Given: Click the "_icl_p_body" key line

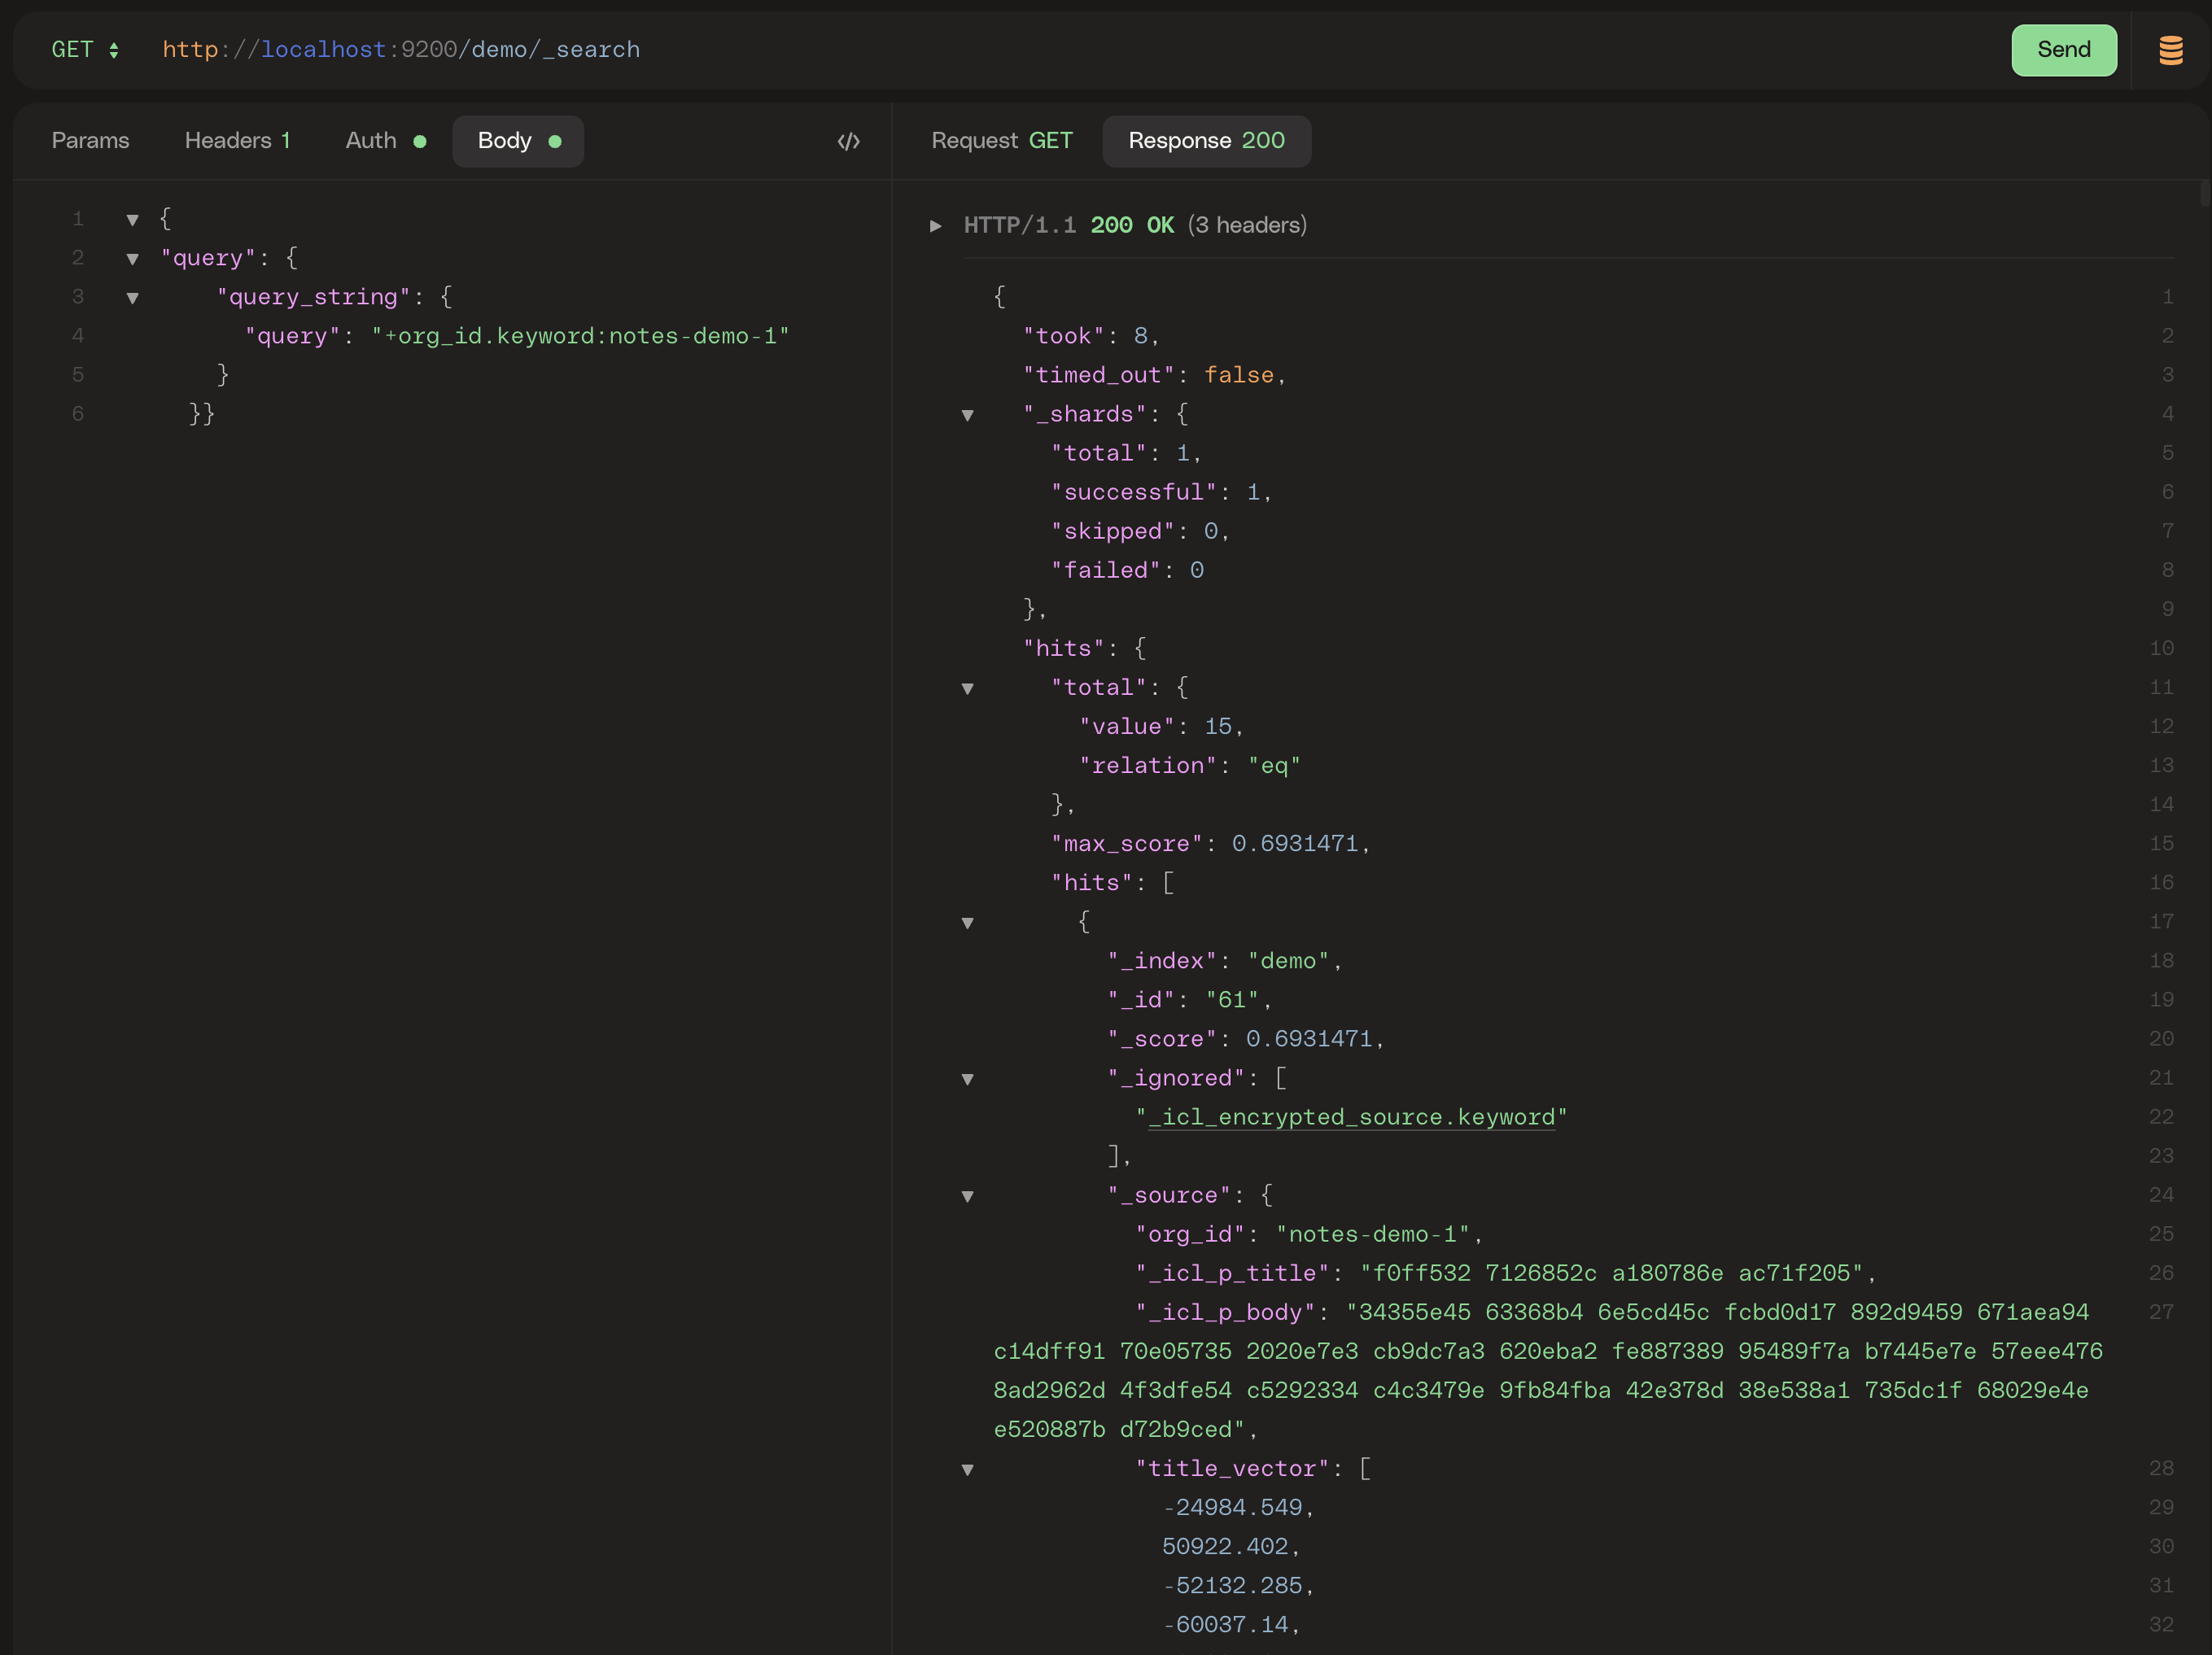Looking at the screenshot, I should point(1224,1312).
